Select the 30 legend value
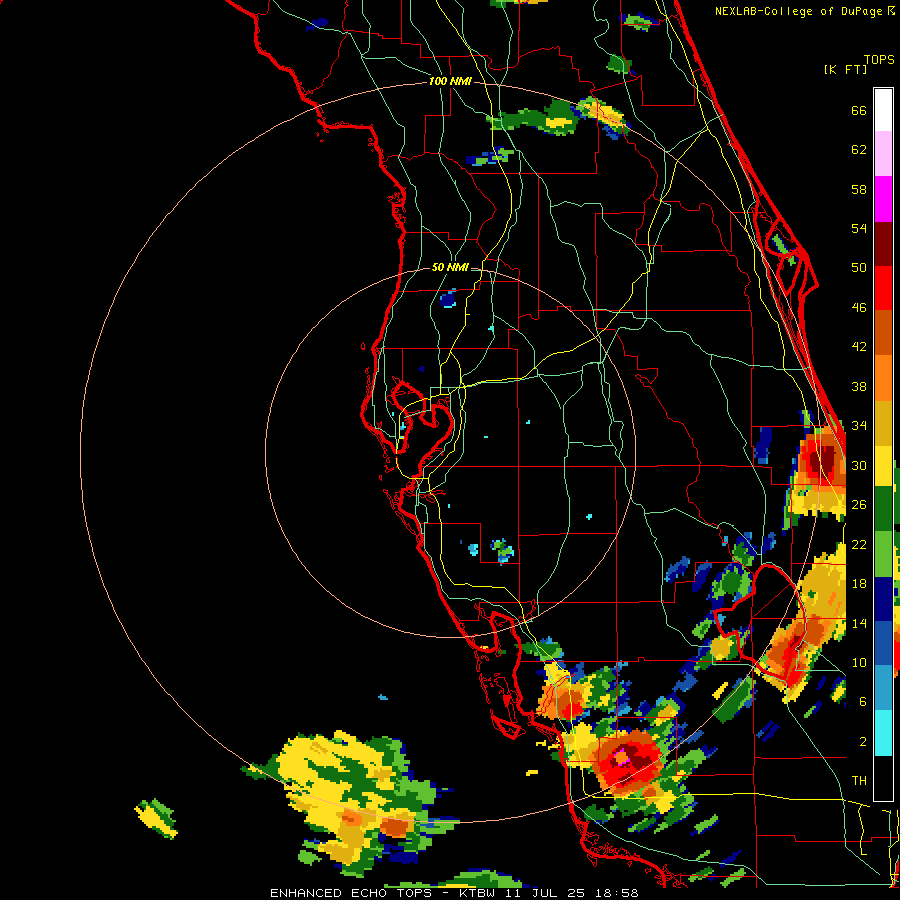900x900 pixels. click(x=859, y=465)
